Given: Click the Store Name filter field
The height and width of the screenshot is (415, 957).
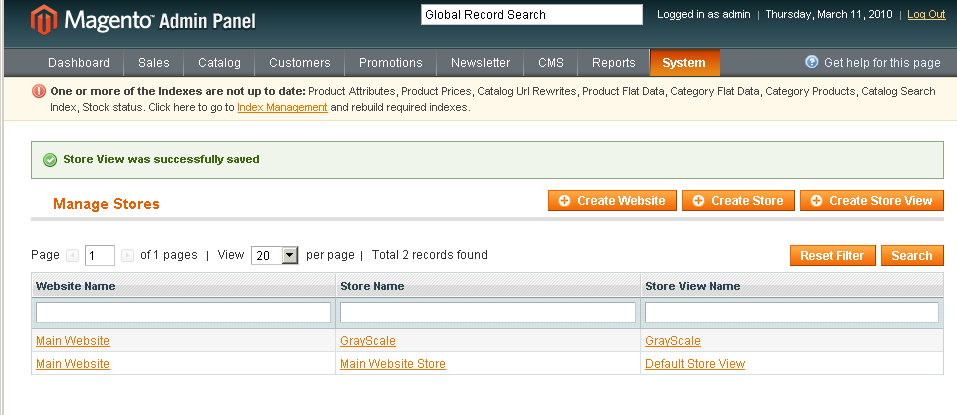Looking at the screenshot, I should tap(488, 312).
